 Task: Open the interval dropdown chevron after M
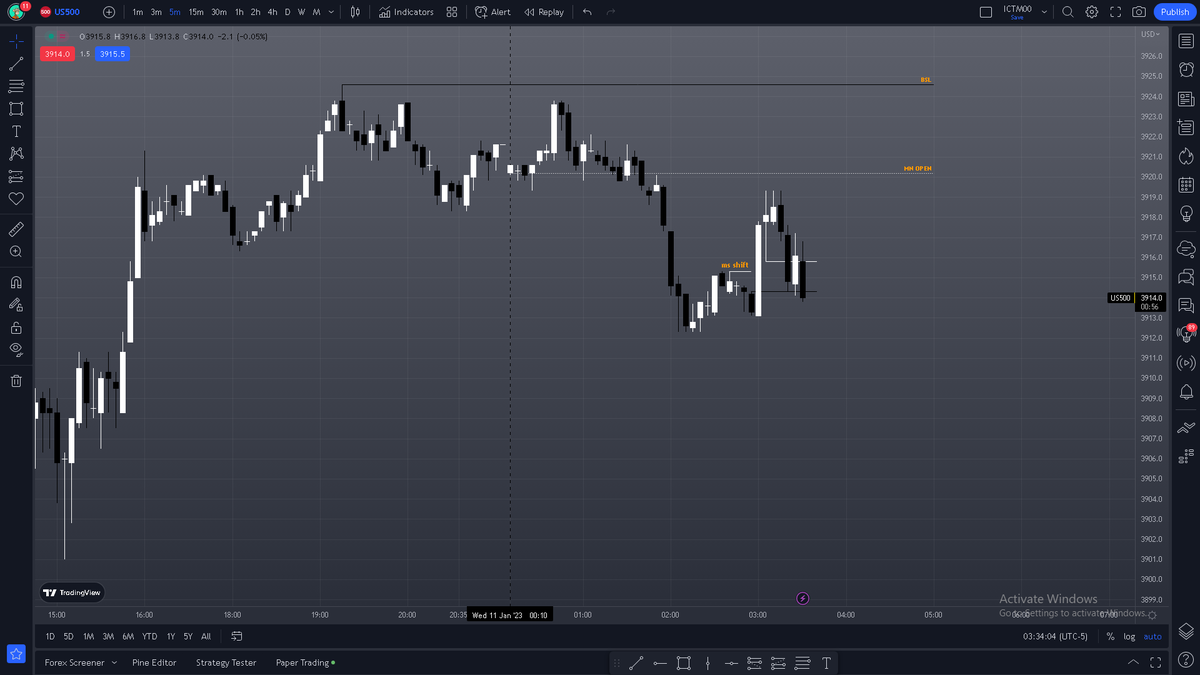tap(331, 12)
